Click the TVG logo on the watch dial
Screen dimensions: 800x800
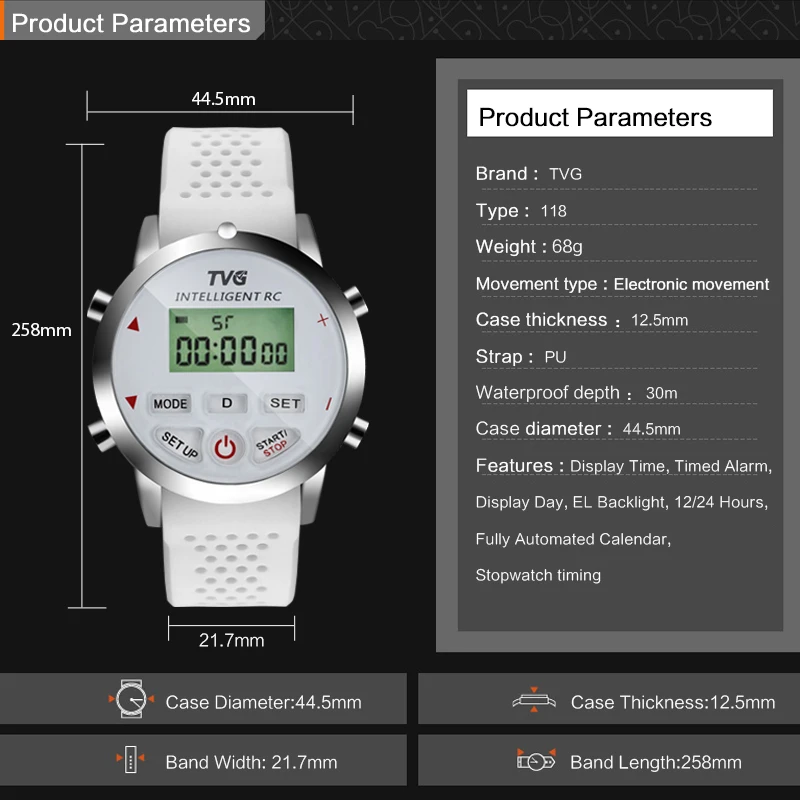[x=228, y=278]
